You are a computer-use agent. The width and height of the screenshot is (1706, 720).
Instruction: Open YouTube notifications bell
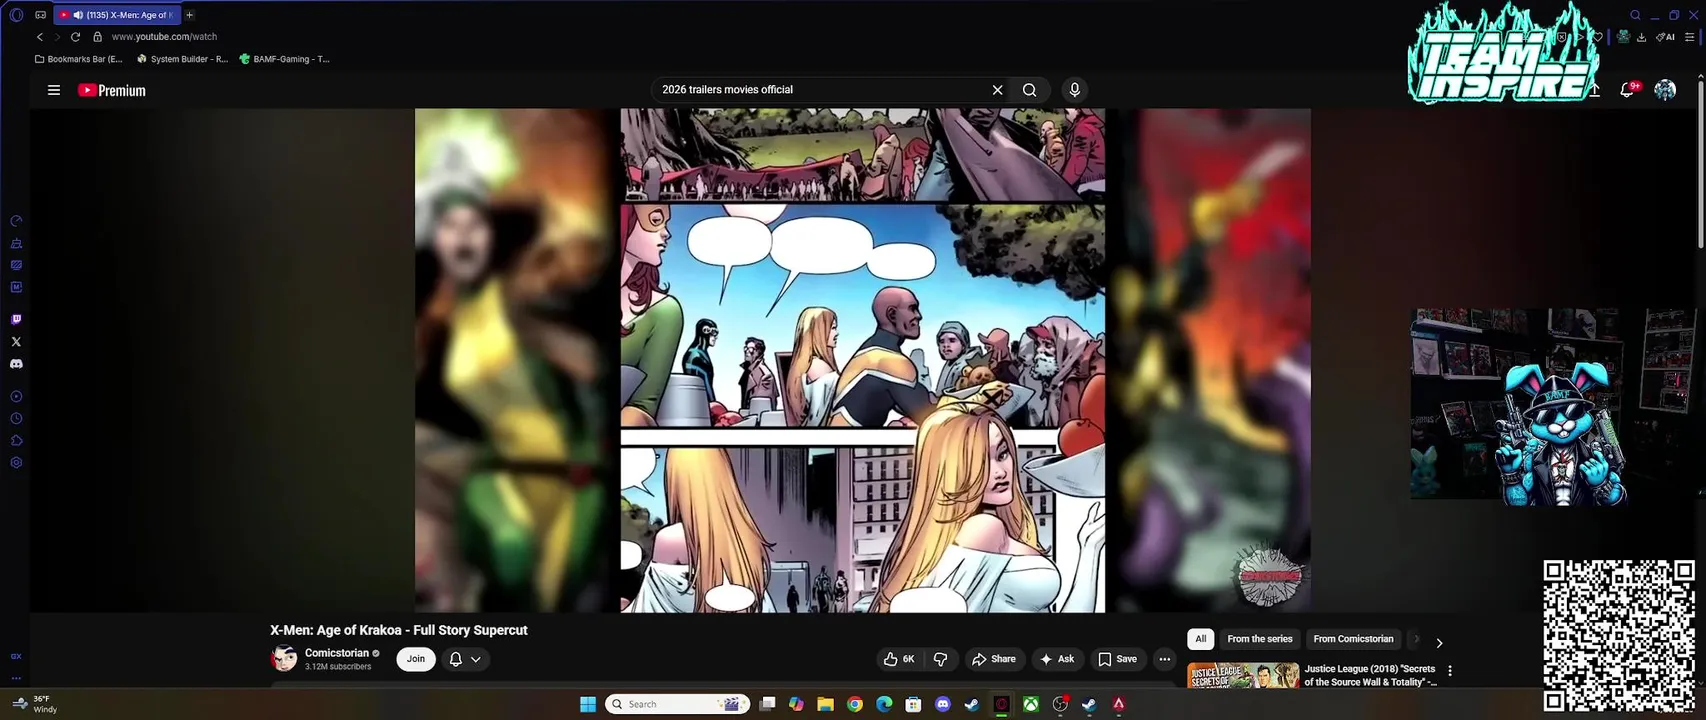1627,90
